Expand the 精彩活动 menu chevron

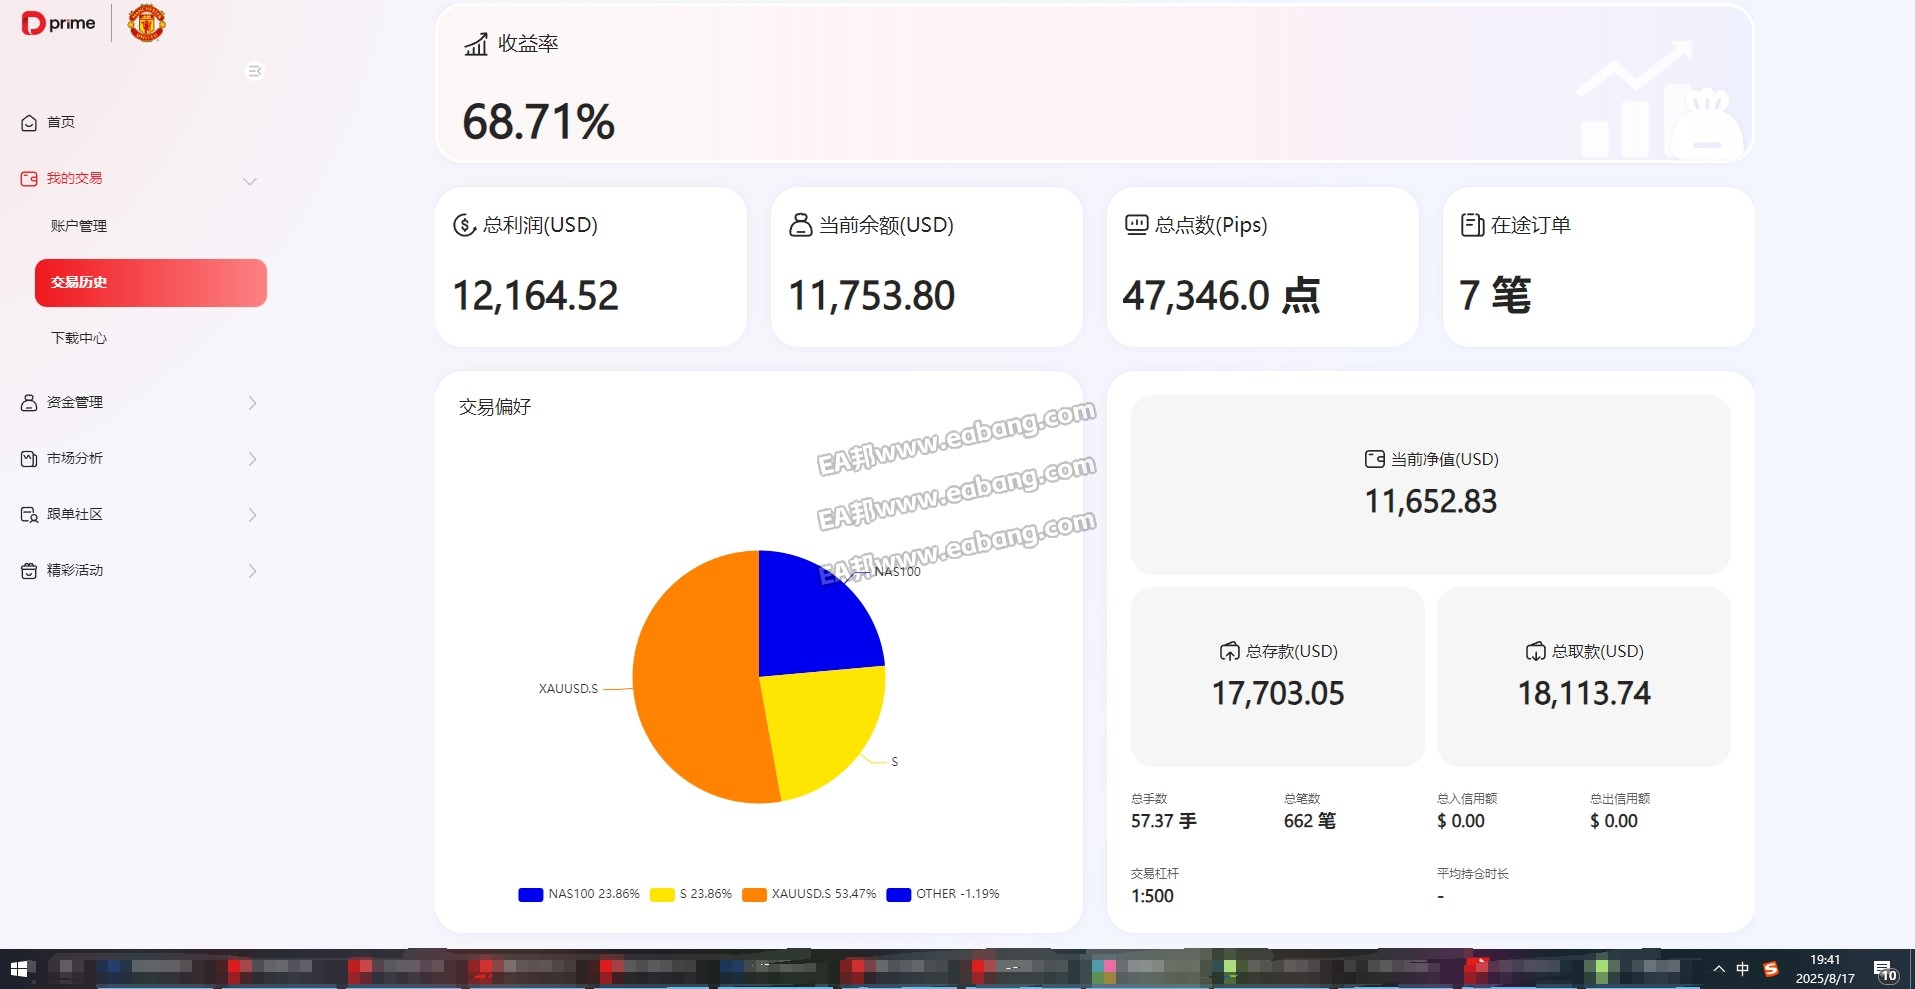pyautogui.click(x=252, y=571)
